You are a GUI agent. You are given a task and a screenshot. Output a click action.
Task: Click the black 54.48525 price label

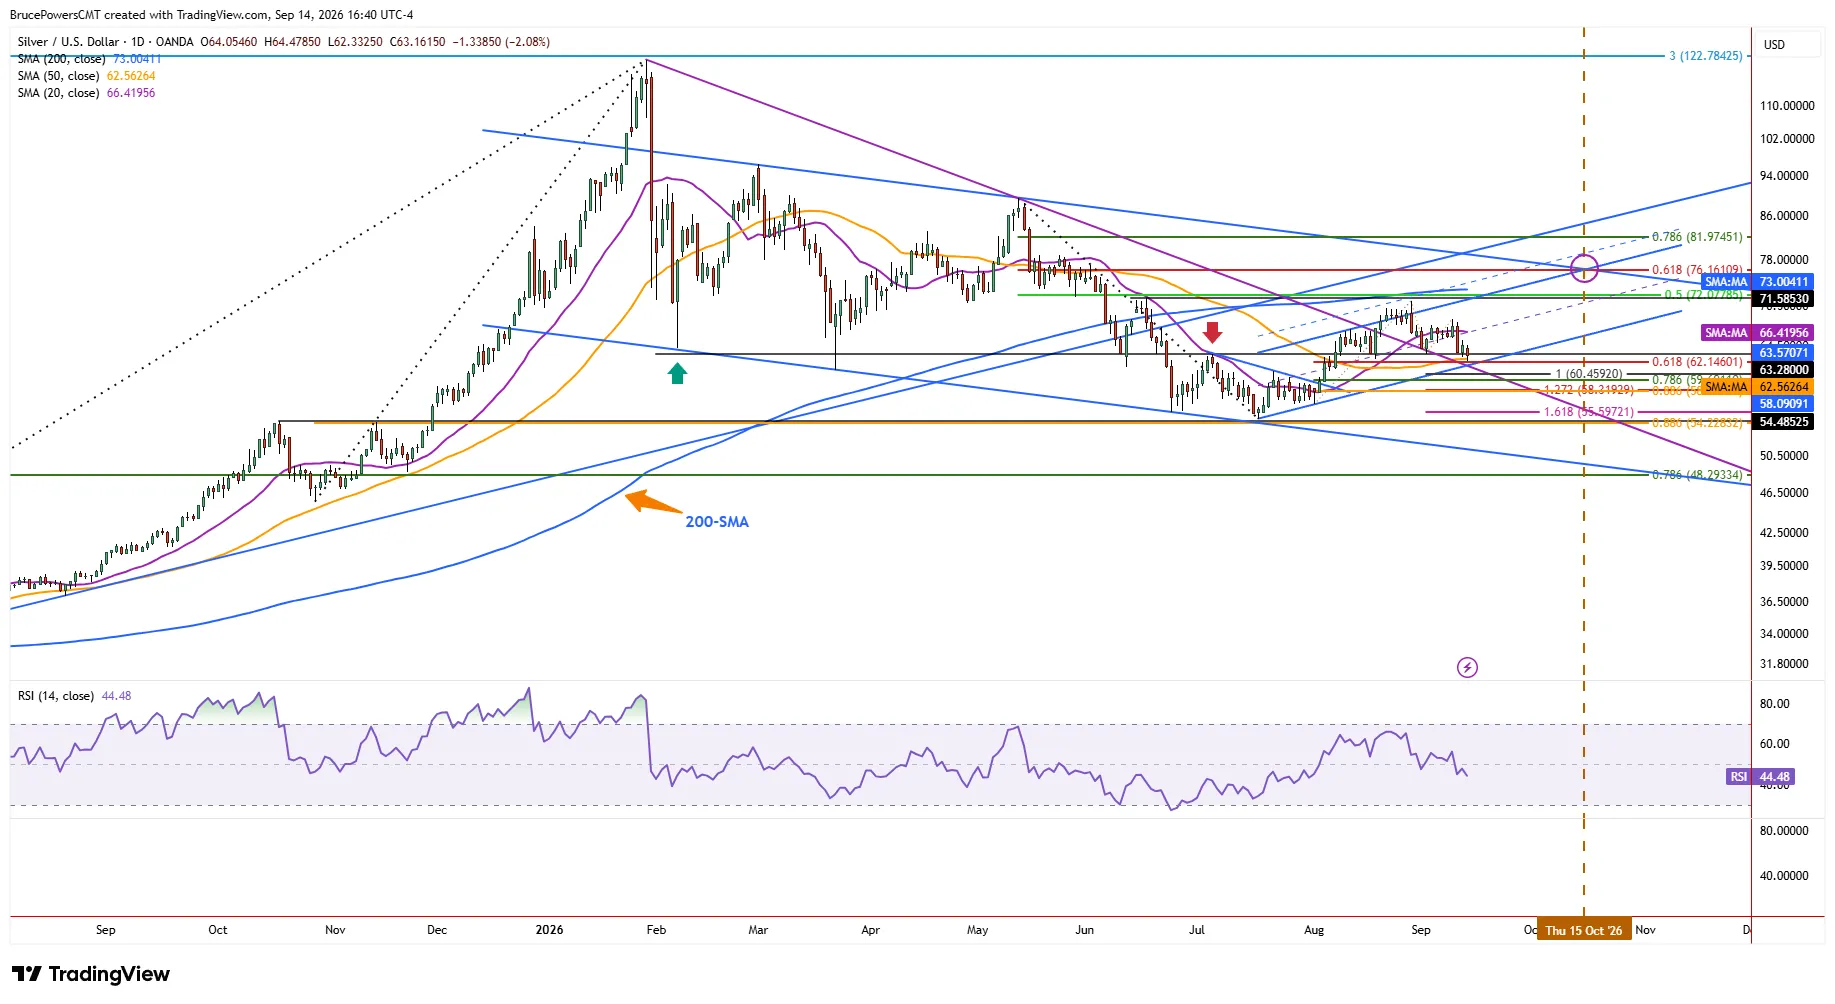pyautogui.click(x=1783, y=422)
